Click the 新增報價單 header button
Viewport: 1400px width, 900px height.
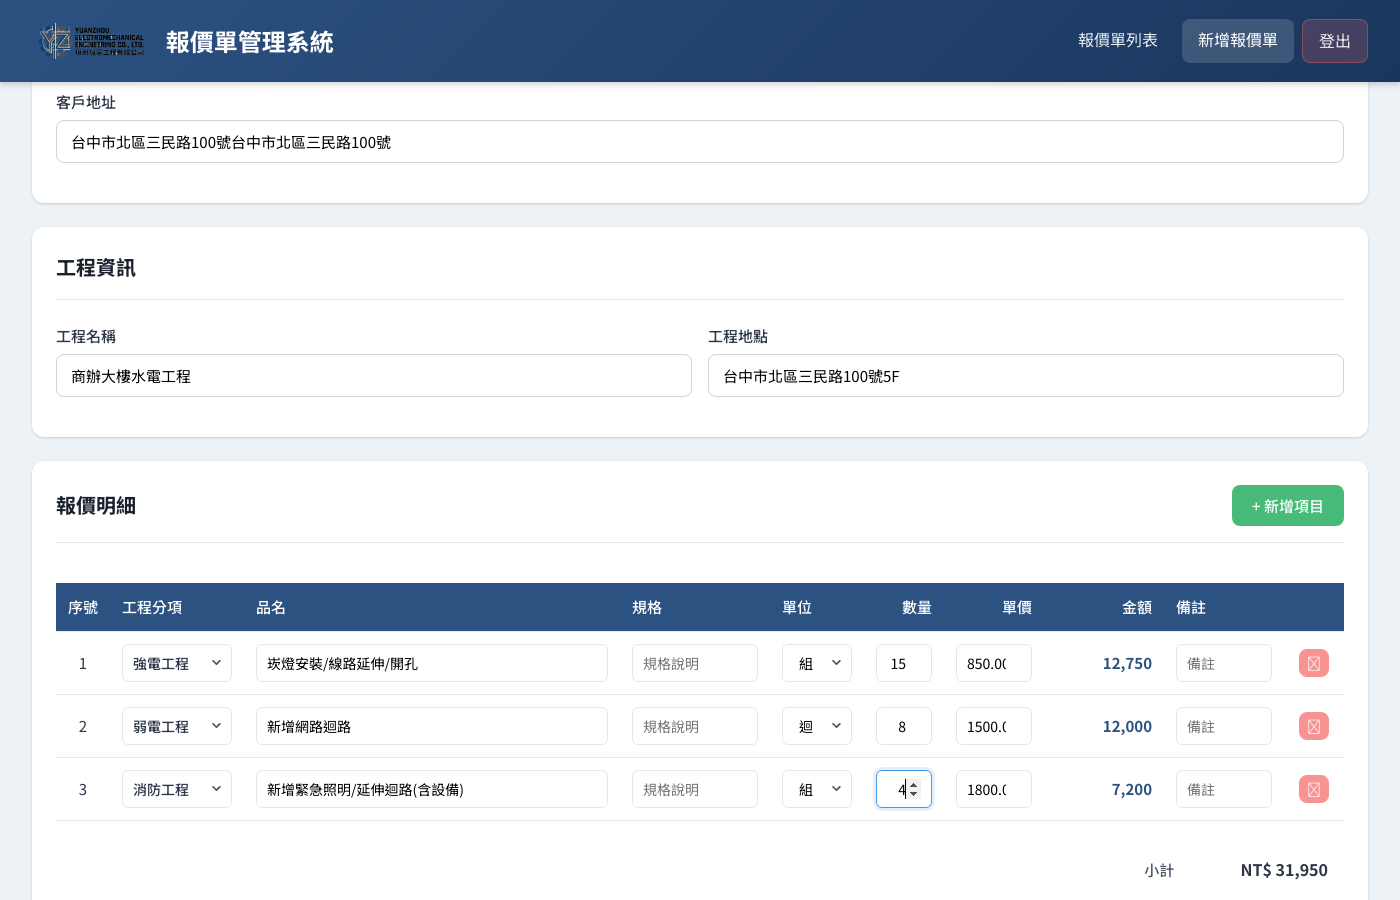coord(1237,41)
